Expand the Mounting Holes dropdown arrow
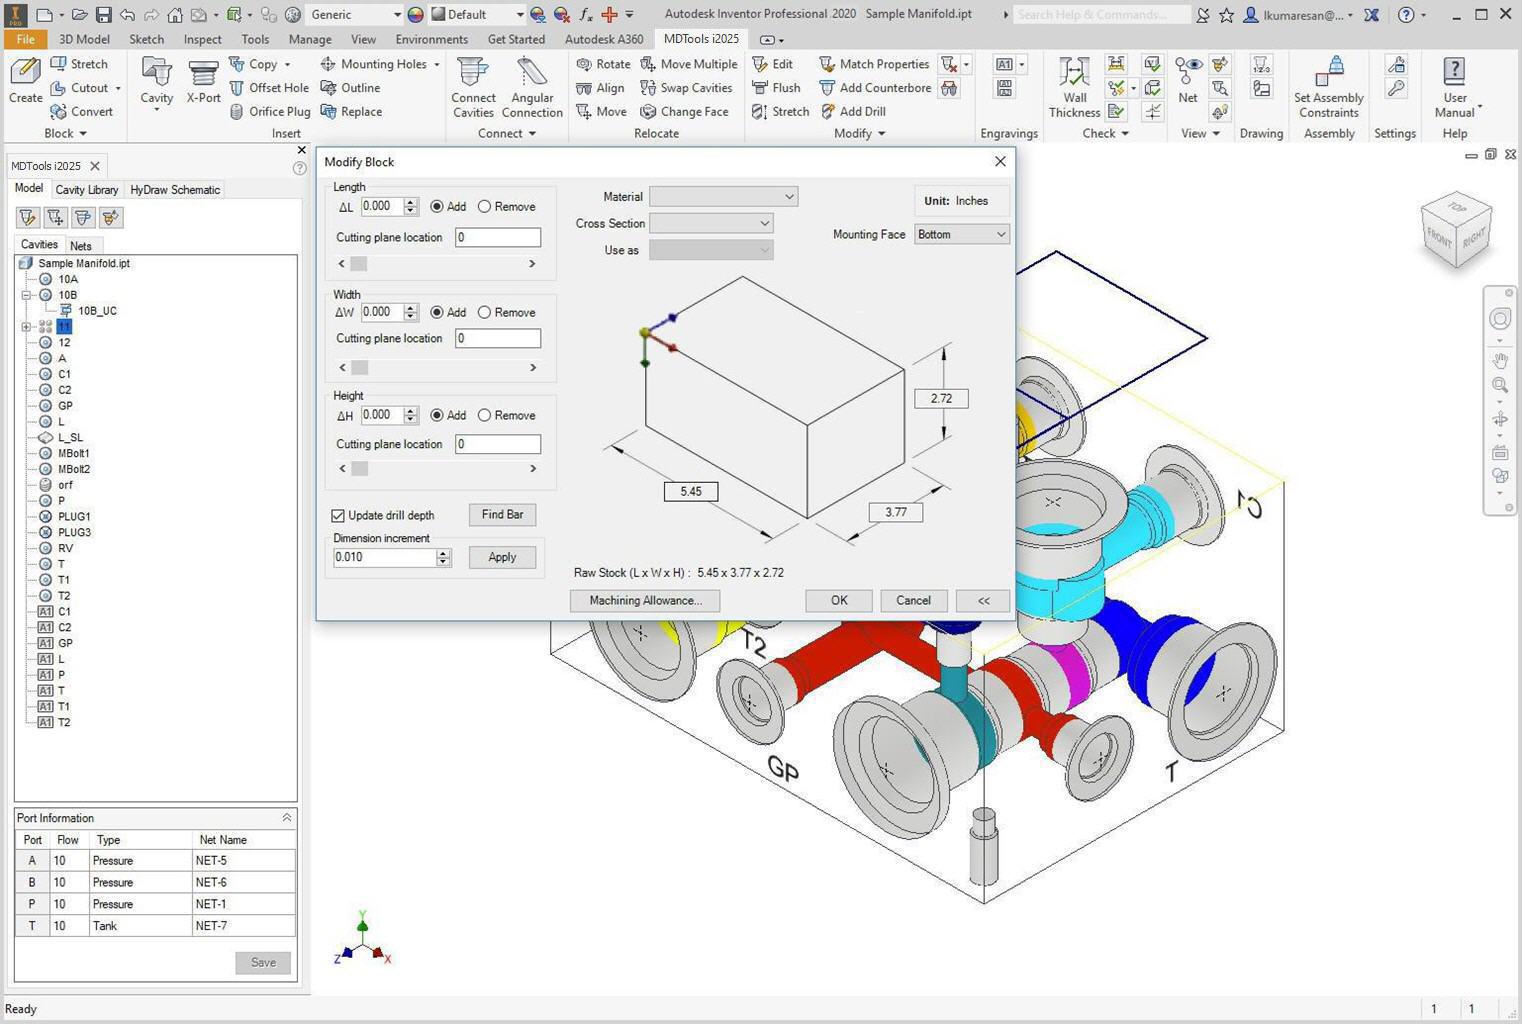The height and width of the screenshot is (1024, 1522). [437, 65]
